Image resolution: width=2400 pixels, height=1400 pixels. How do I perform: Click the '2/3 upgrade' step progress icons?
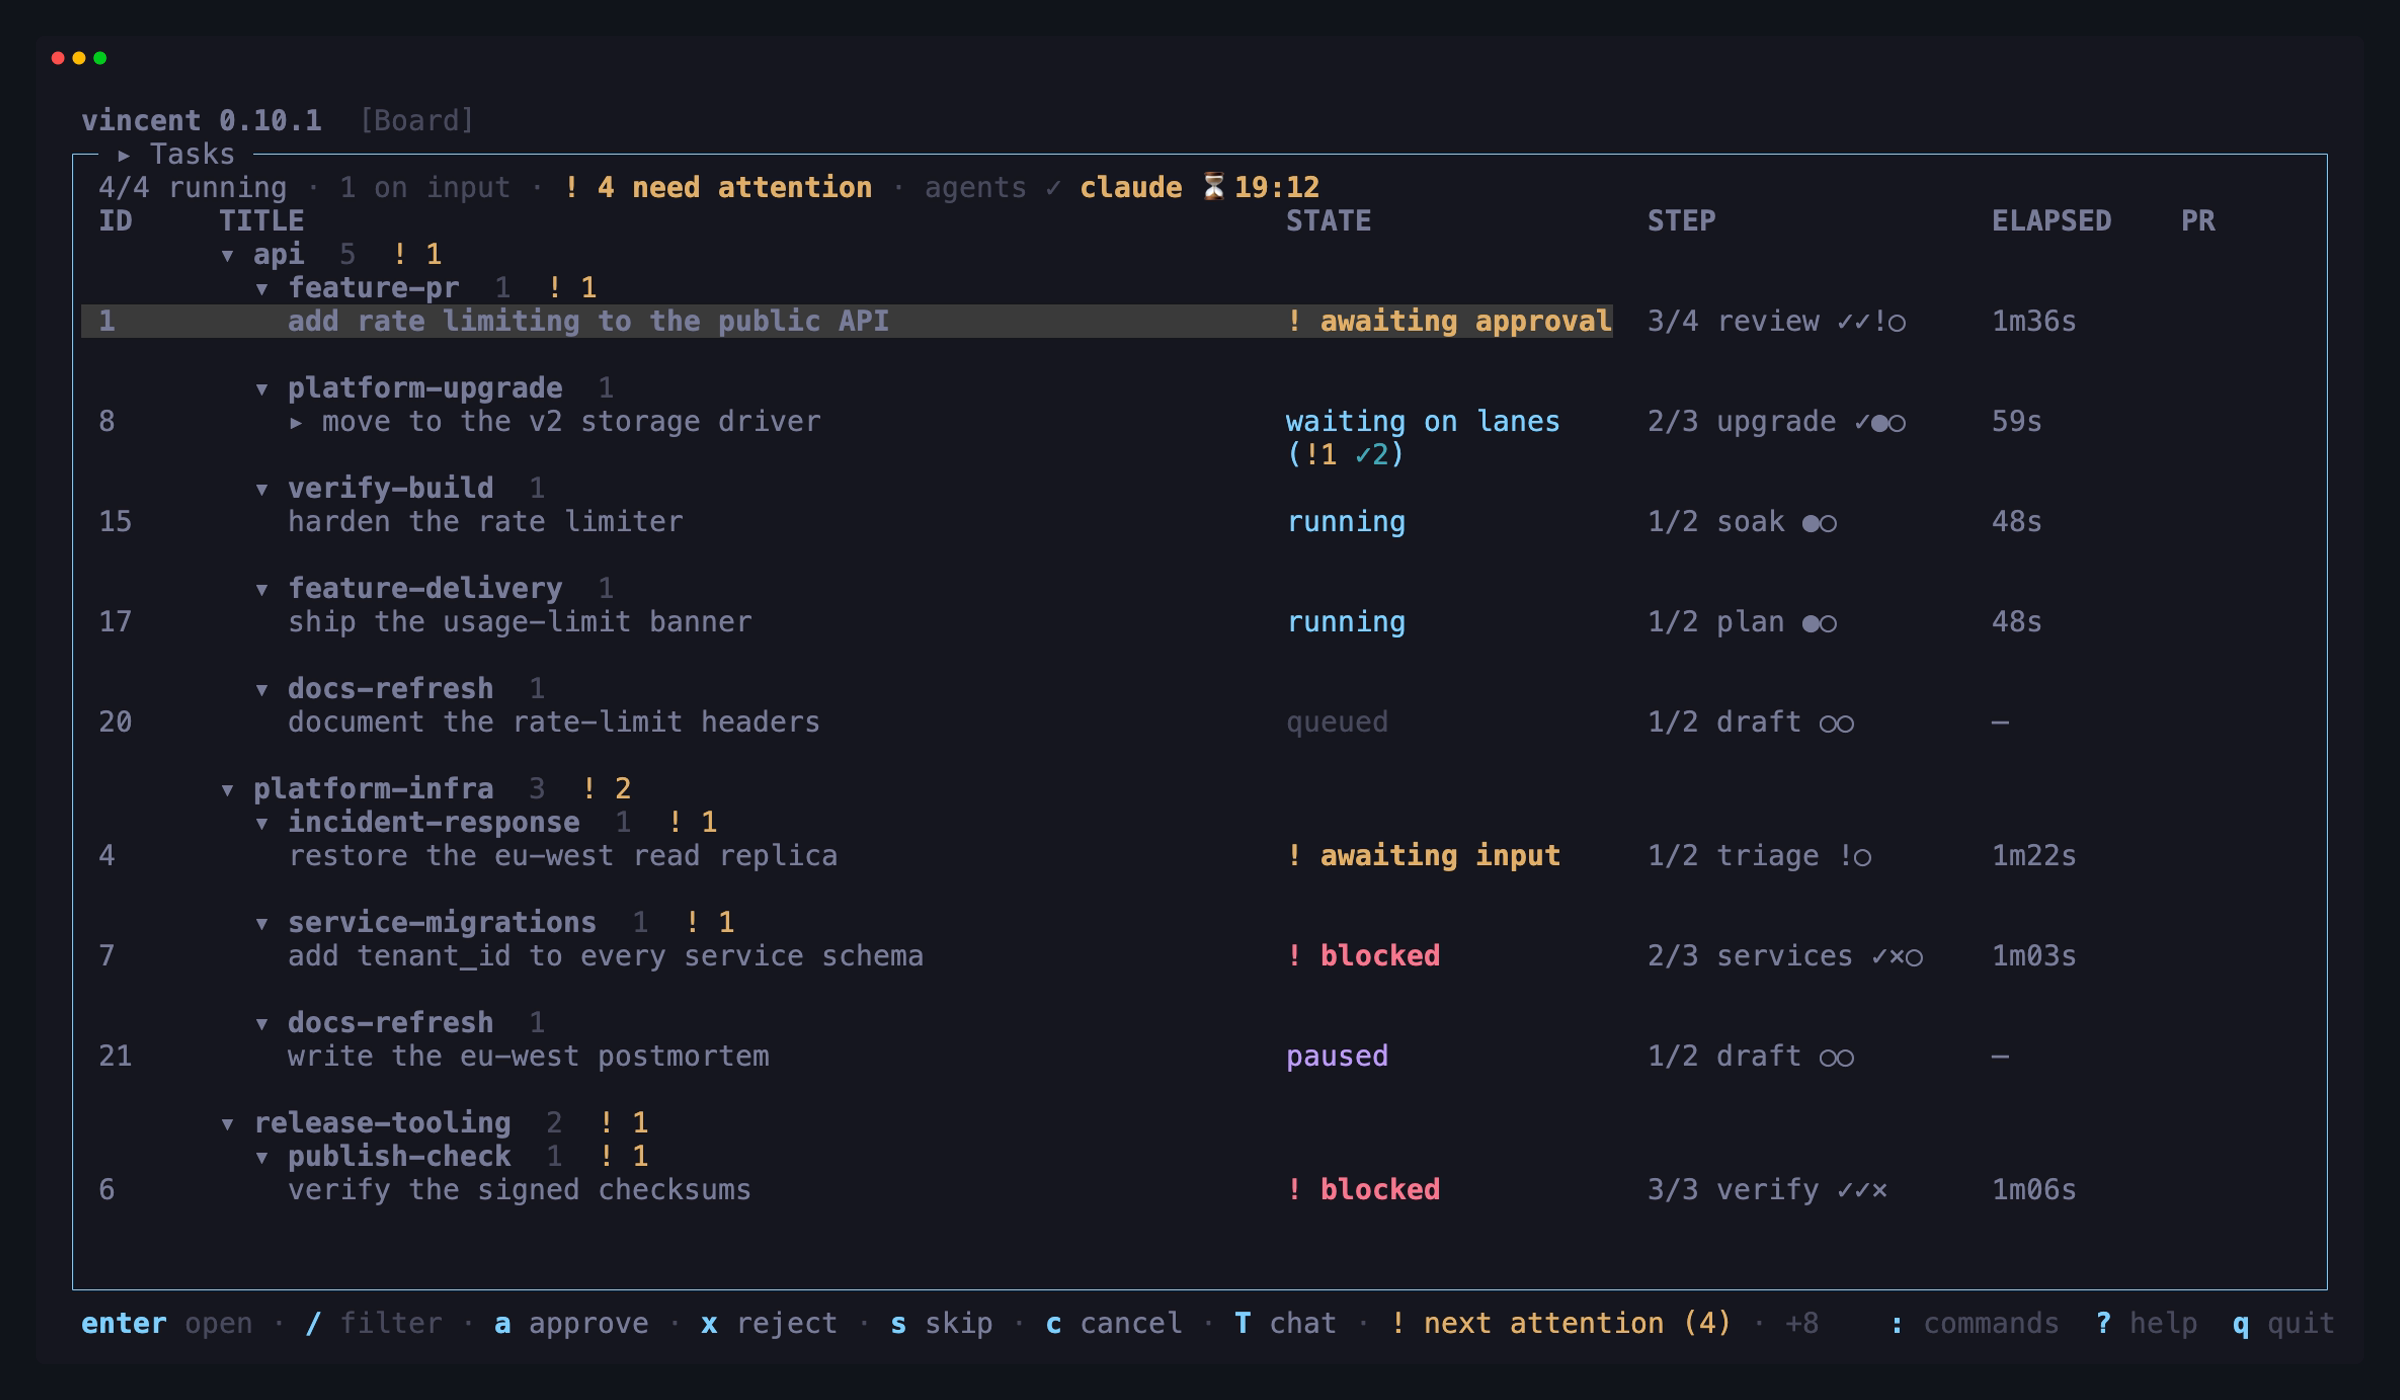[x=1880, y=422]
